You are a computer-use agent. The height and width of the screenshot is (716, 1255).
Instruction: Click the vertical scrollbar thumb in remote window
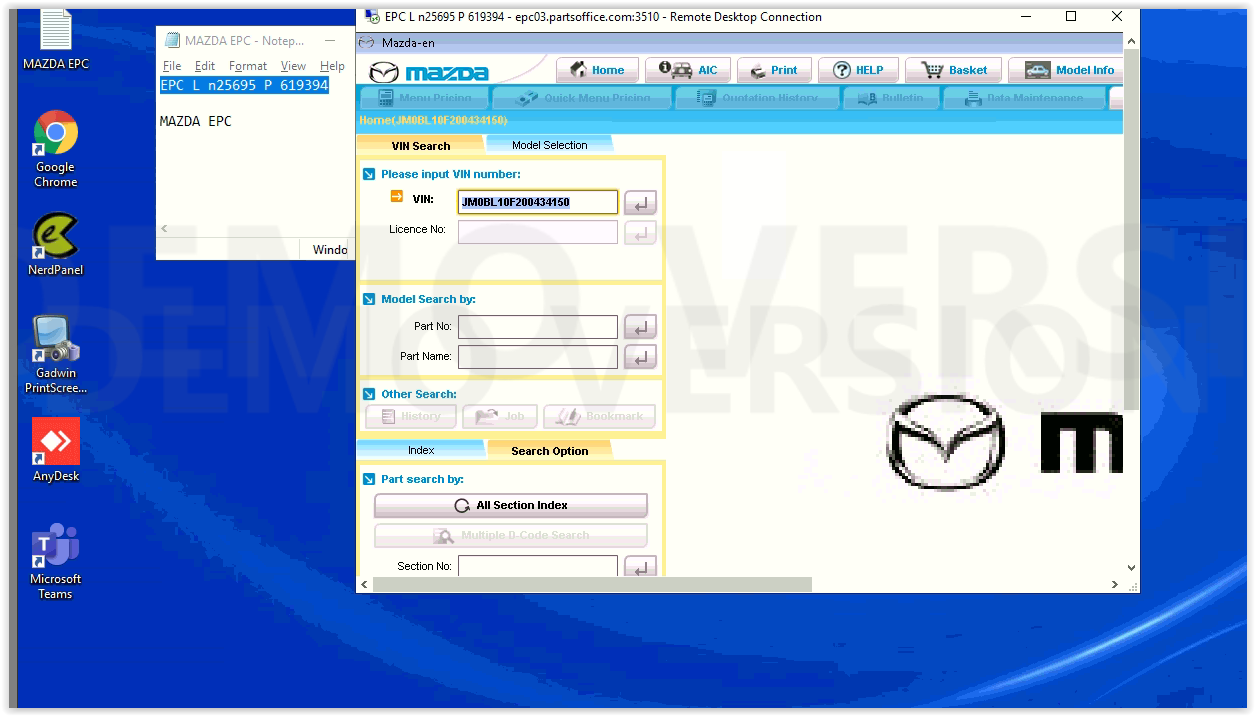coord(1131,230)
